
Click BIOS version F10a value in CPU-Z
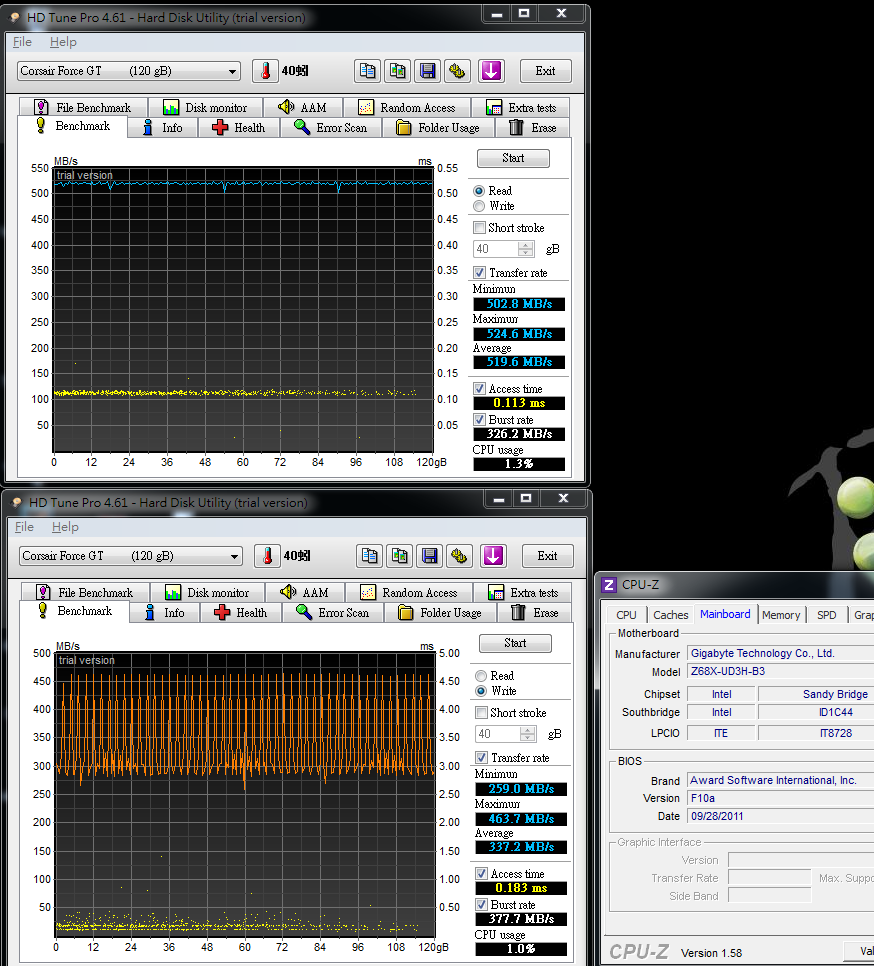pos(780,798)
